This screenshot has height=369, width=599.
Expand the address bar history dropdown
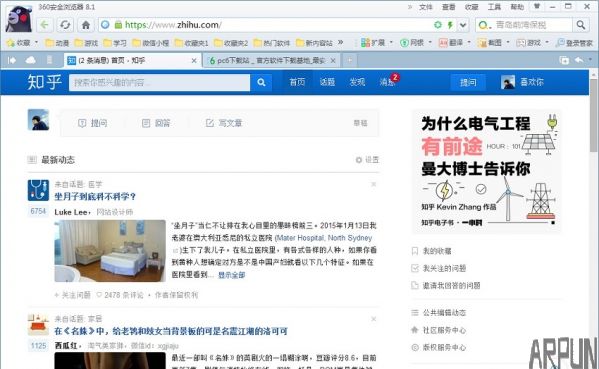[463, 25]
